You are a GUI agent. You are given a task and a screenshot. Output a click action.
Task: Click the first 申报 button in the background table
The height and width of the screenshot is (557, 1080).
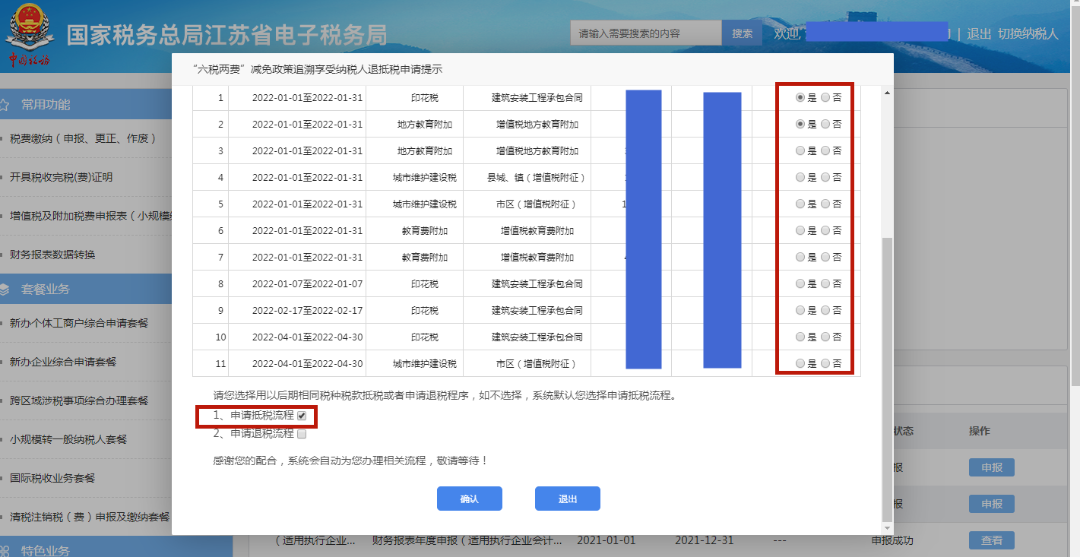[992, 467]
